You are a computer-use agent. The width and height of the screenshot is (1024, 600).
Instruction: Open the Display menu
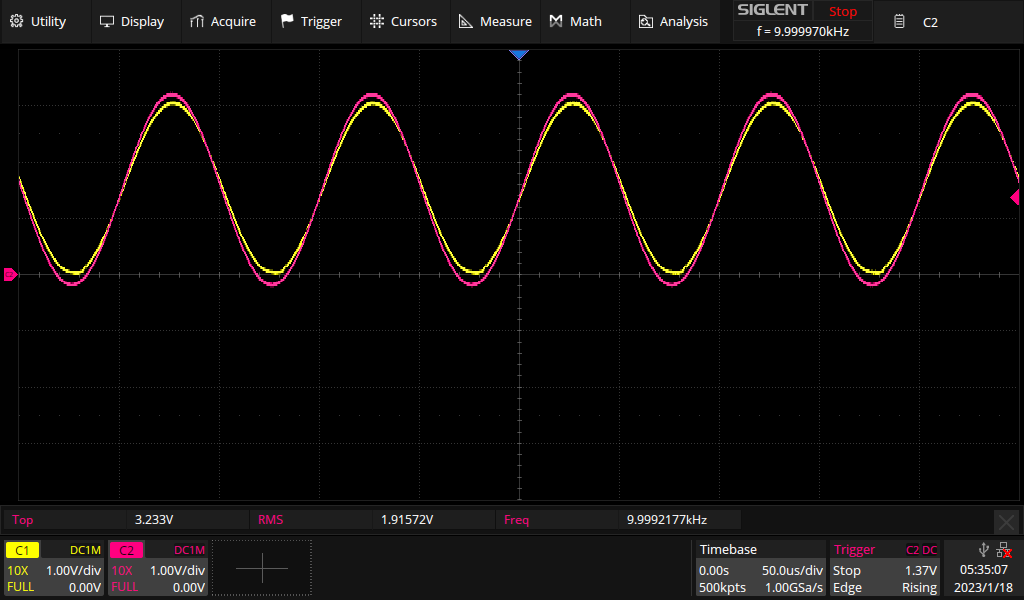[131, 22]
